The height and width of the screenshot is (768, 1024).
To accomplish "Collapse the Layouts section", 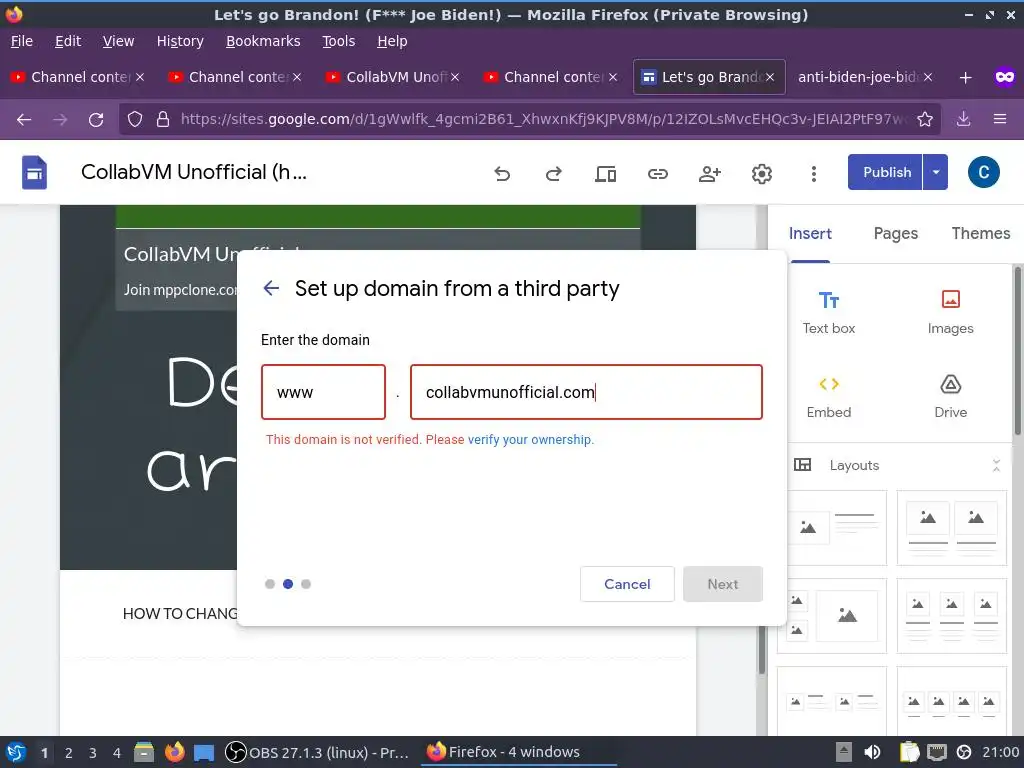I will tap(996, 465).
